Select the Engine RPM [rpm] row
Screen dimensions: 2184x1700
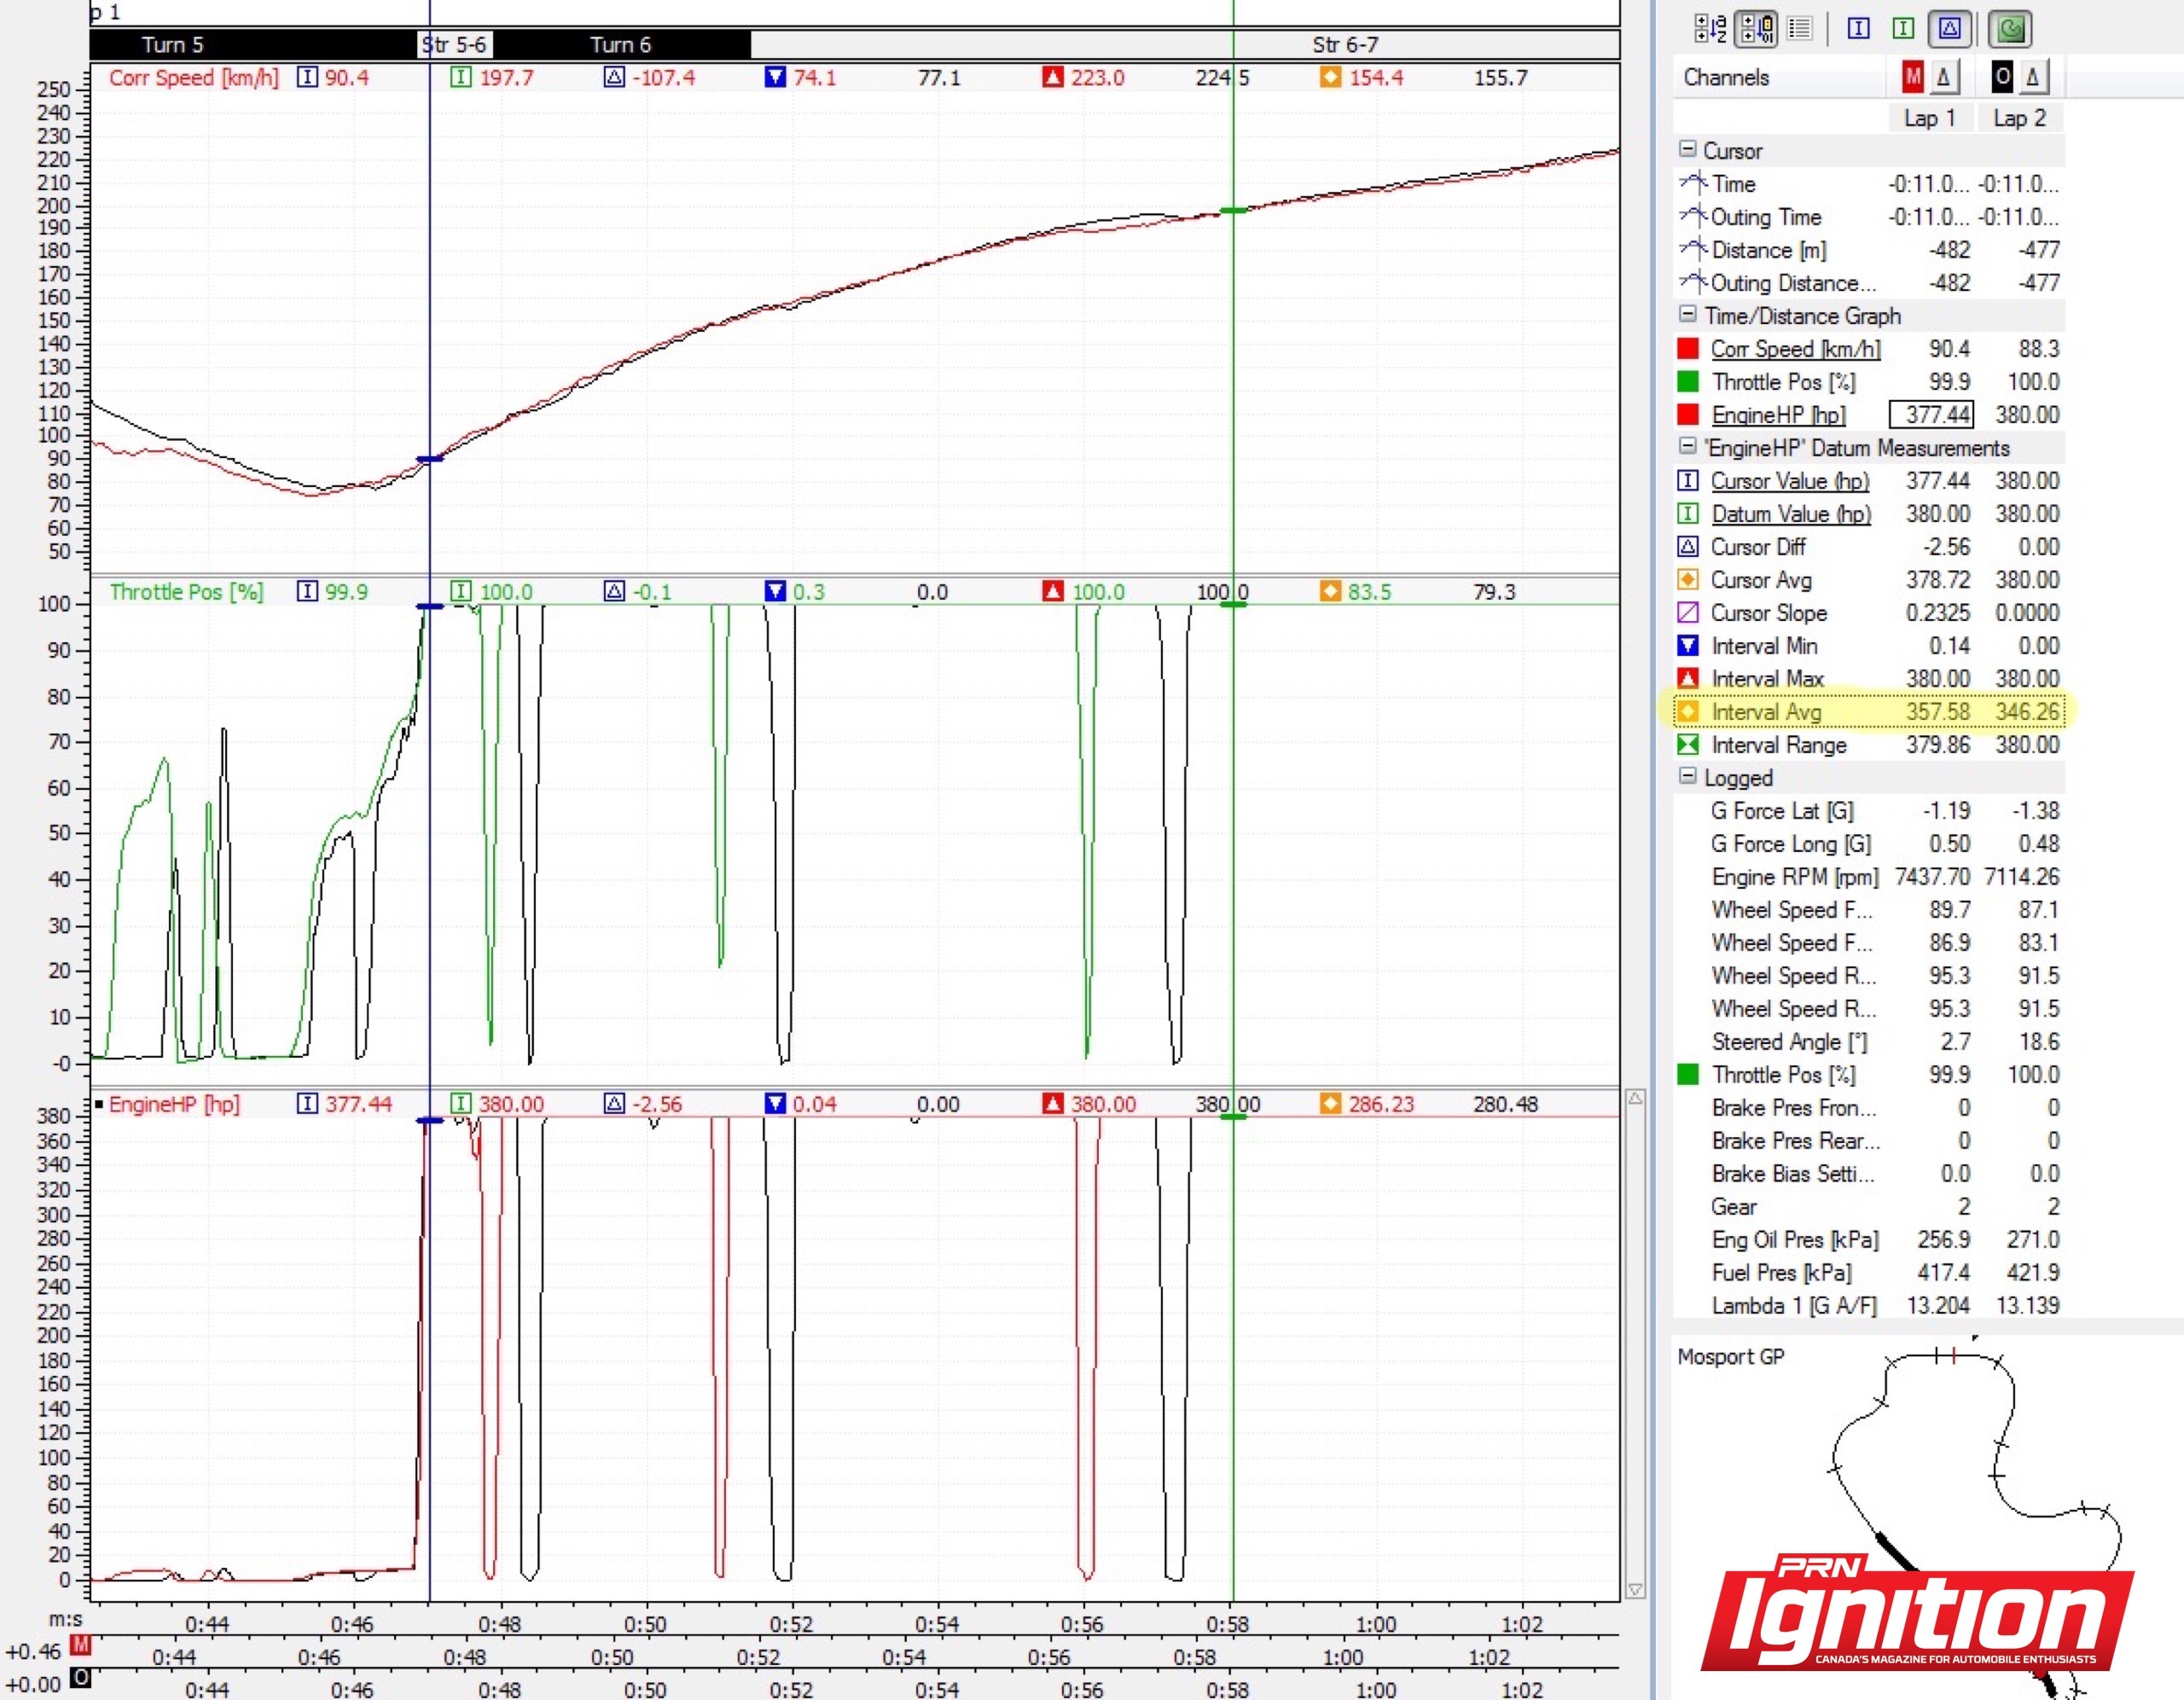coord(1869,877)
